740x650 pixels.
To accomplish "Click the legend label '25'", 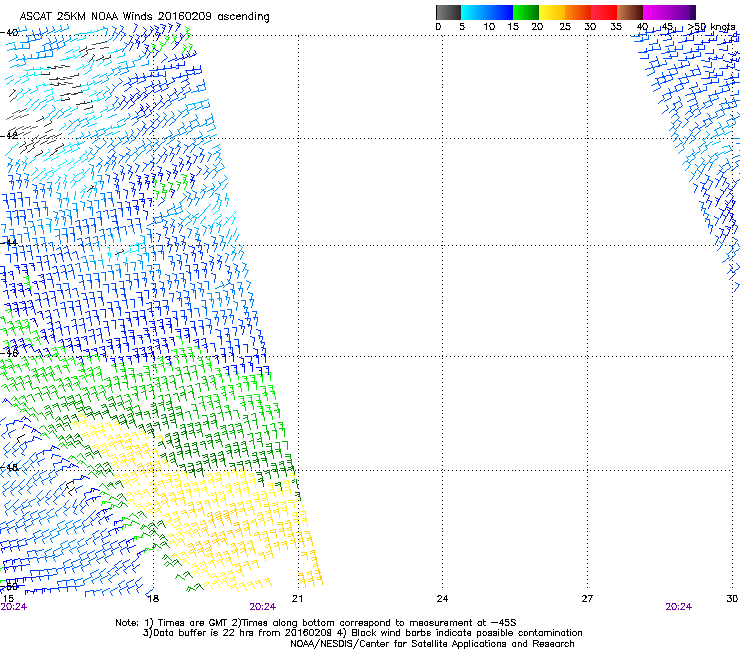I will pyautogui.click(x=565, y=27).
